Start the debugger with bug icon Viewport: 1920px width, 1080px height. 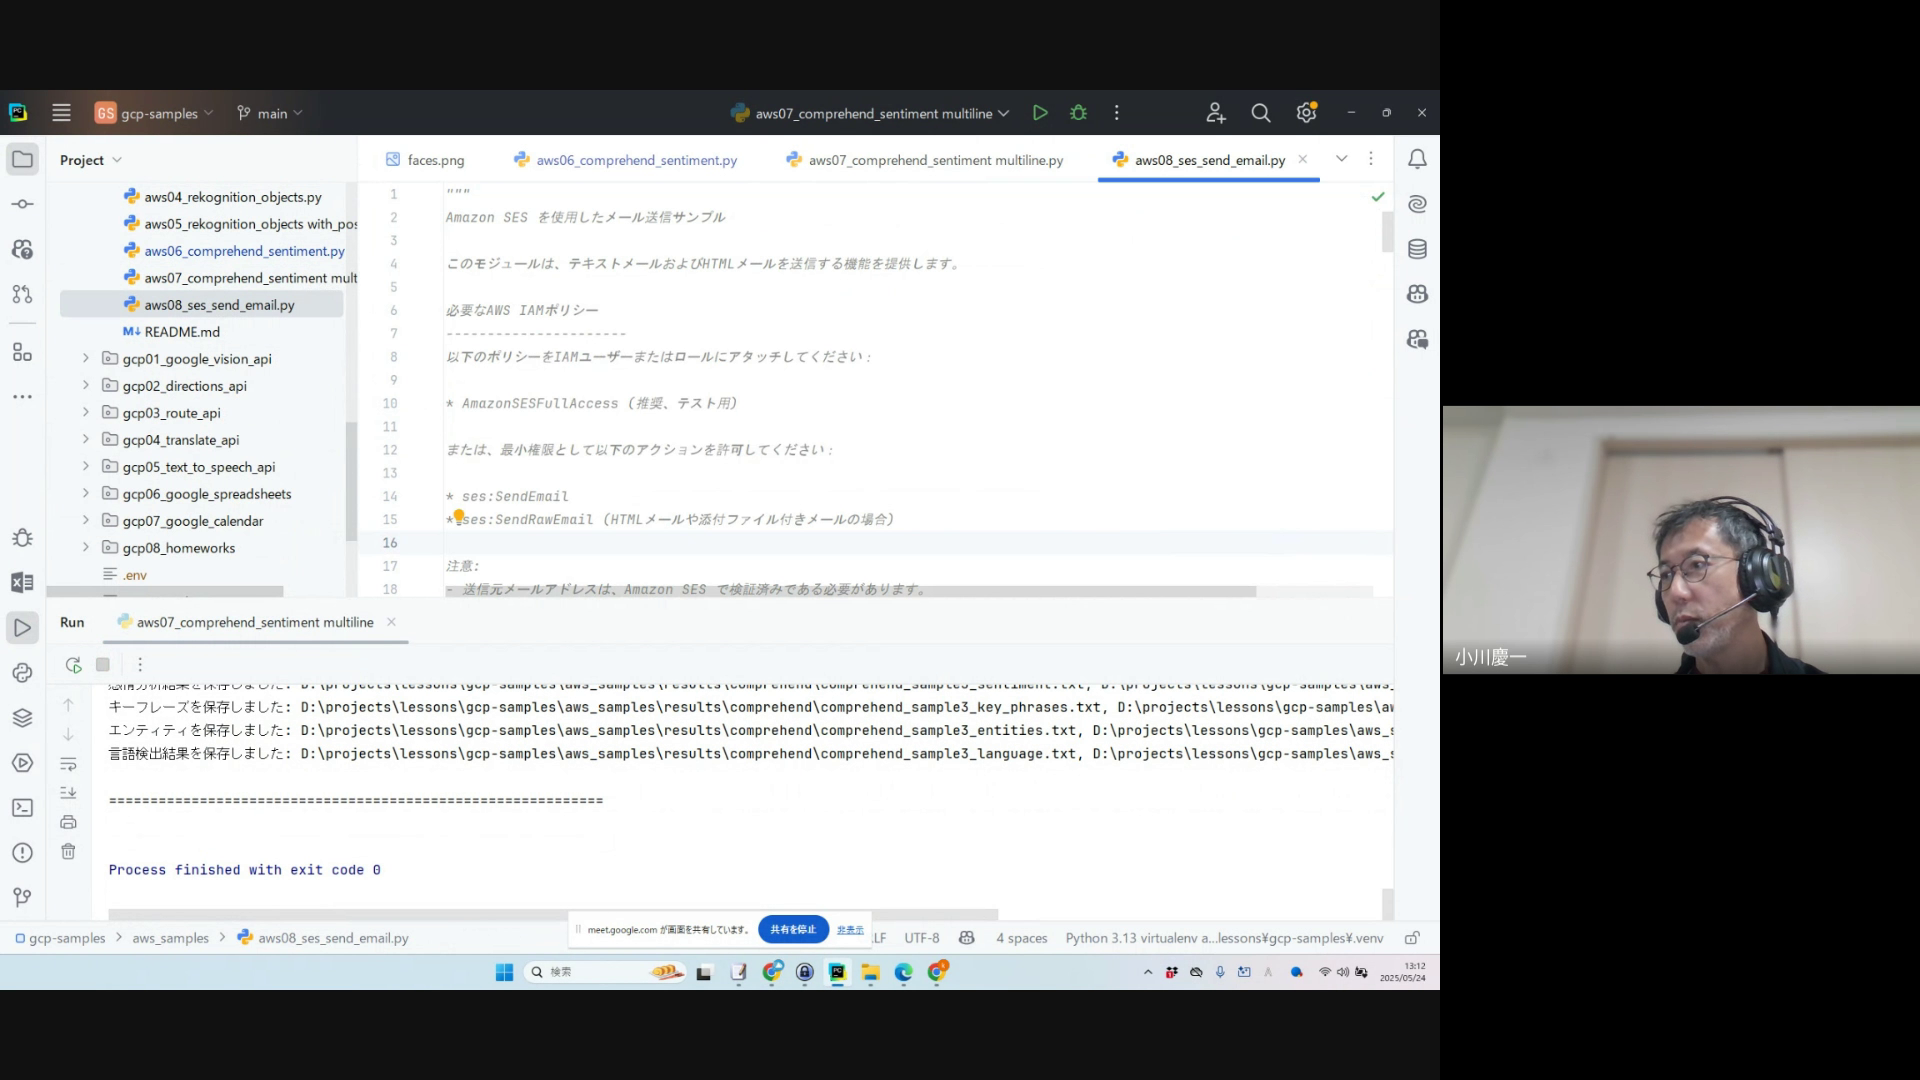coord(1078,113)
